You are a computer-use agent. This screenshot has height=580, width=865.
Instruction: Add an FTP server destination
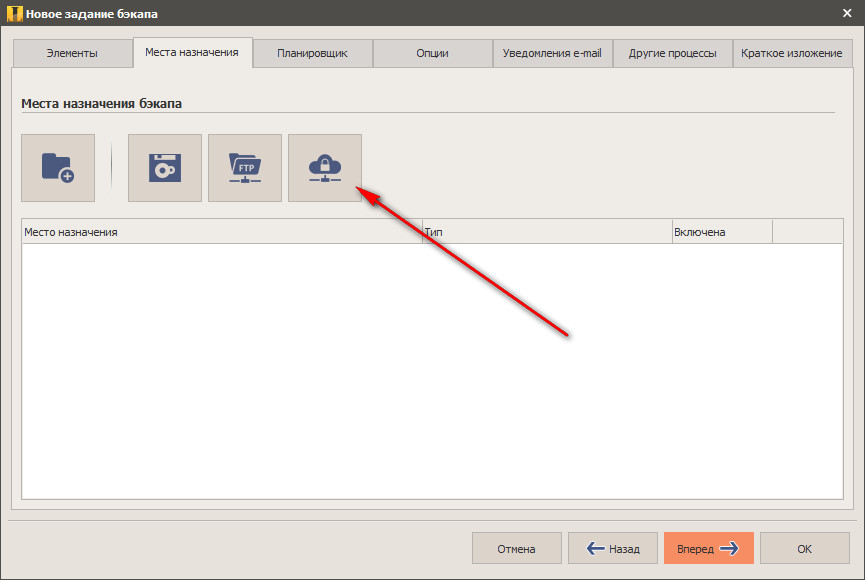(x=245, y=168)
